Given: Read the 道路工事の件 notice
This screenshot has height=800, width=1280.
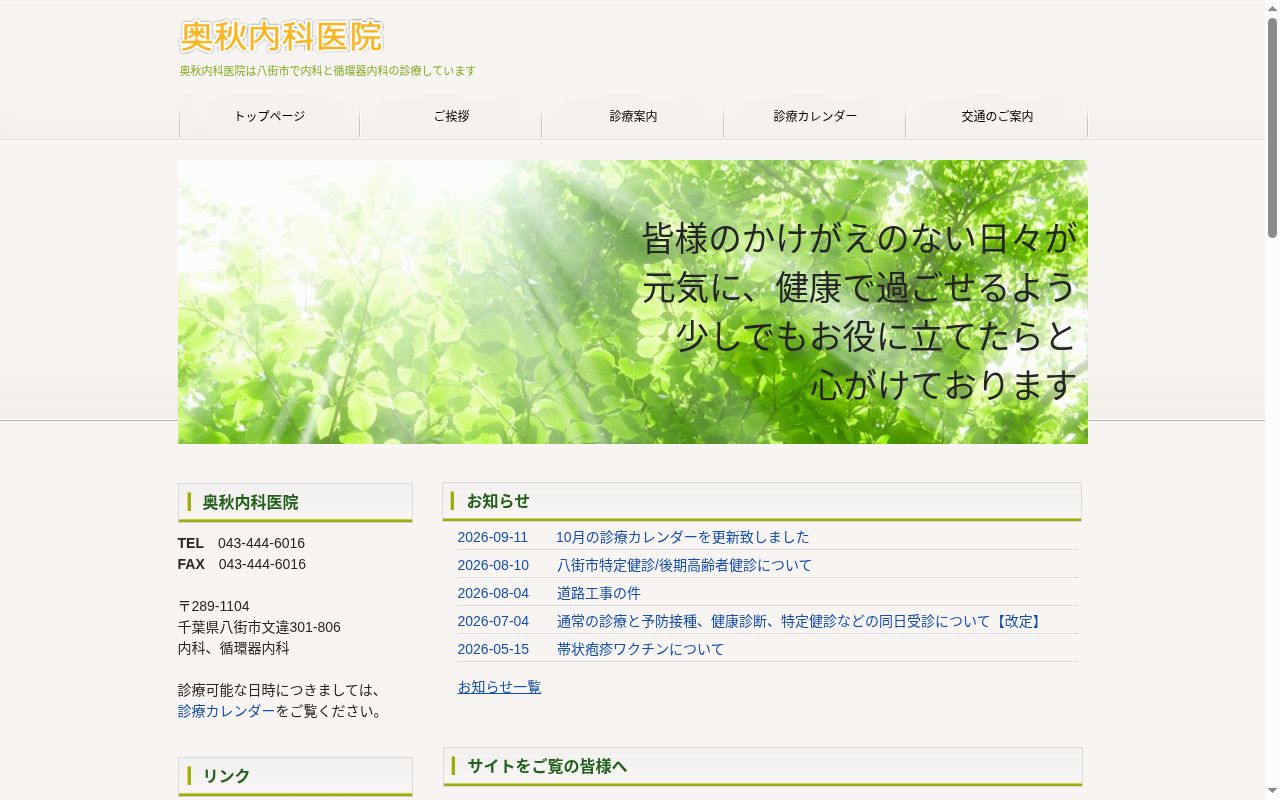Looking at the screenshot, I should click(599, 593).
